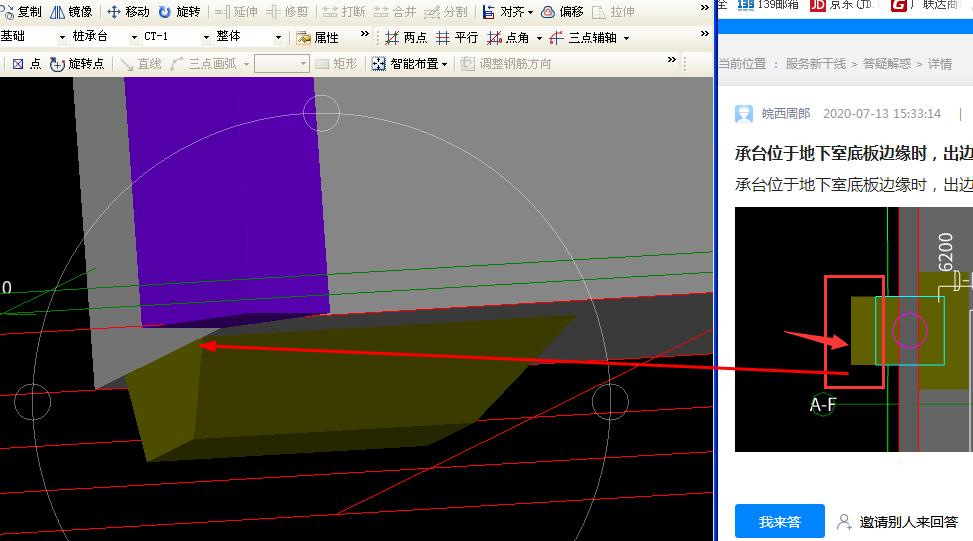Activate the 移动 (Move) tool
This screenshot has width=973, height=541.
tap(128, 12)
